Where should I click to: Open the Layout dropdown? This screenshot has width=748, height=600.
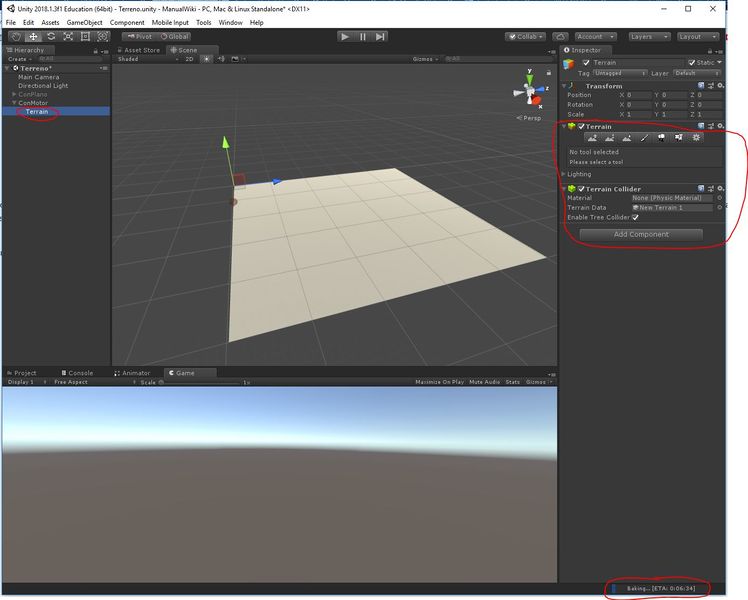698,37
